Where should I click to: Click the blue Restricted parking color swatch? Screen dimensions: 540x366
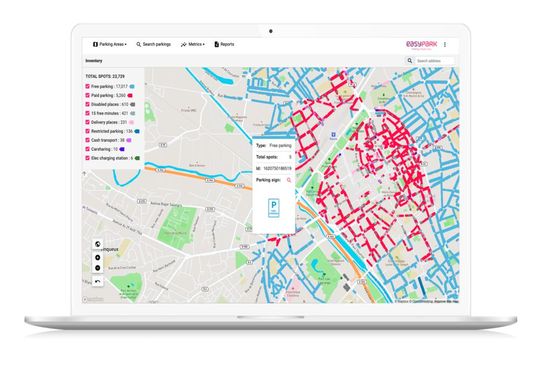(137, 131)
